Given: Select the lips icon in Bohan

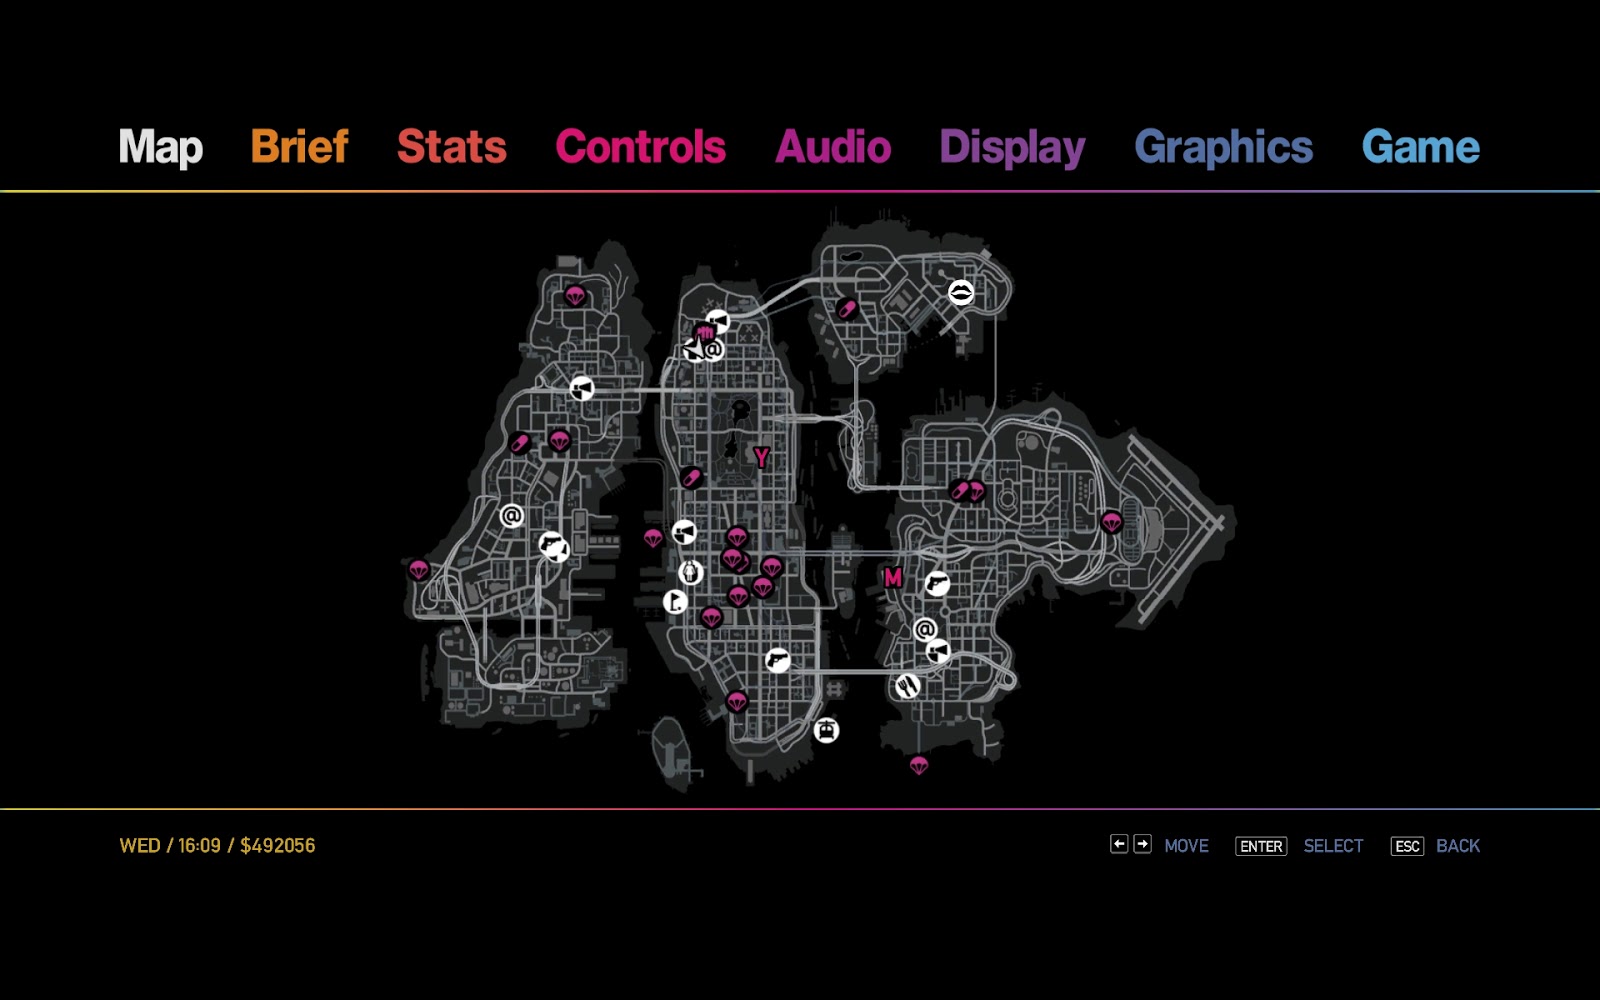Looking at the screenshot, I should (961, 292).
